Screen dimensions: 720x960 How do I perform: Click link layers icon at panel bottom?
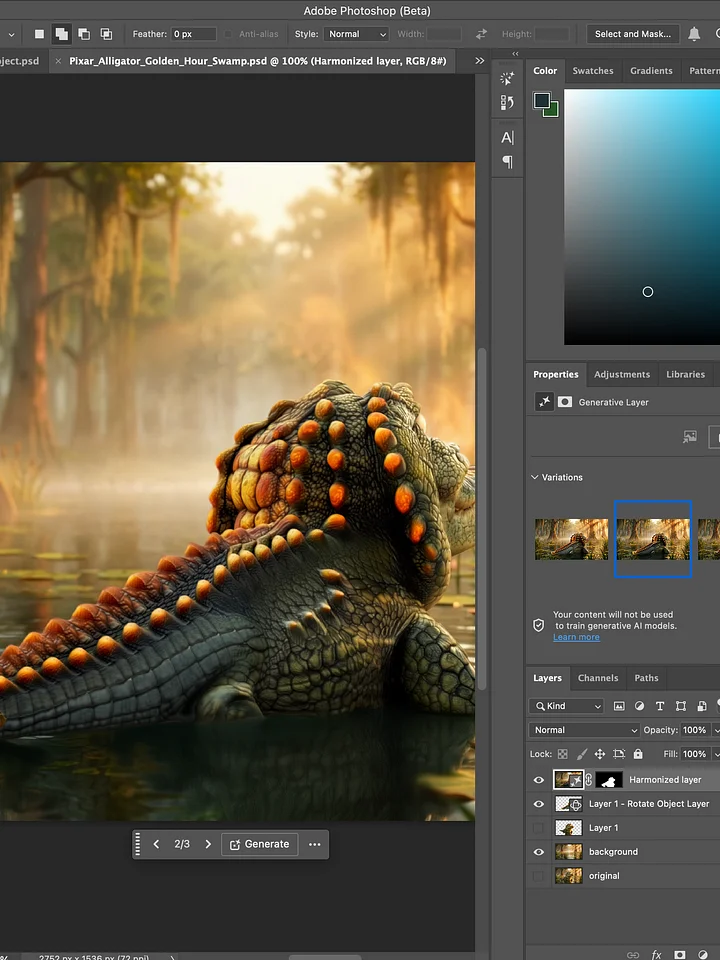pos(632,954)
